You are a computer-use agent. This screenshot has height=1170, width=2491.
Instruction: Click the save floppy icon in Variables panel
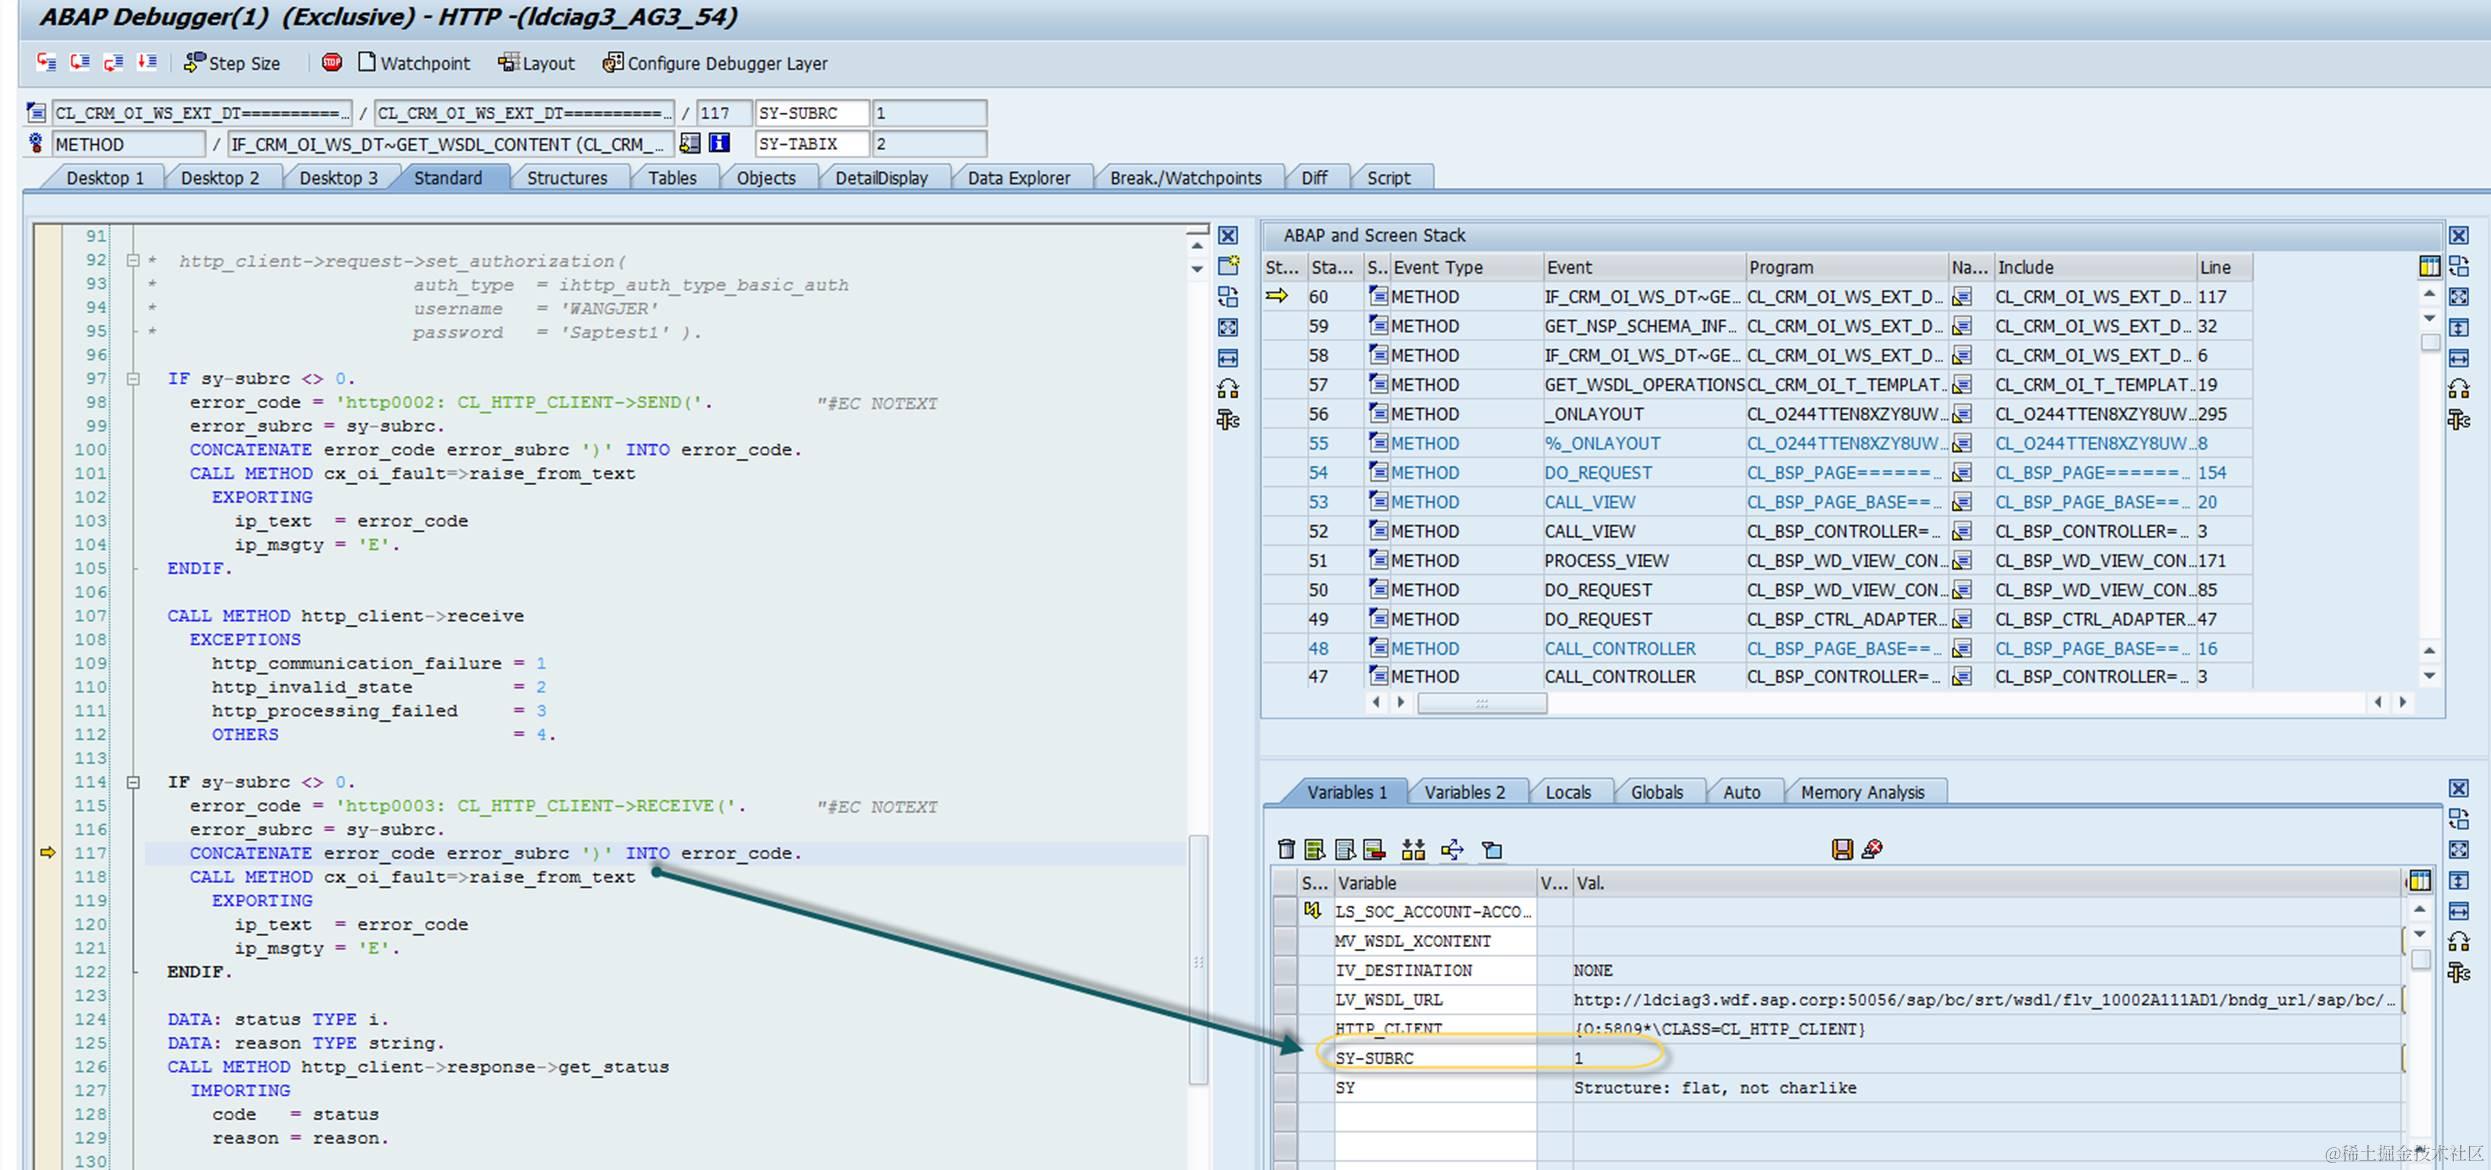tap(1842, 850)
